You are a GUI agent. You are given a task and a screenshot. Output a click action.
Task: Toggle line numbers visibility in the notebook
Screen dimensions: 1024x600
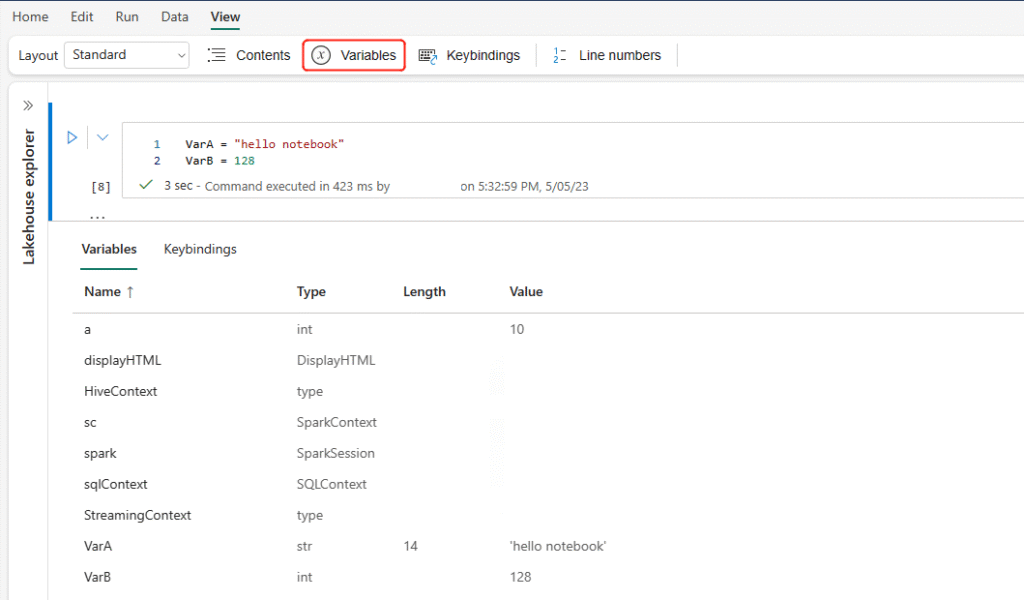[x=606, y=55]
